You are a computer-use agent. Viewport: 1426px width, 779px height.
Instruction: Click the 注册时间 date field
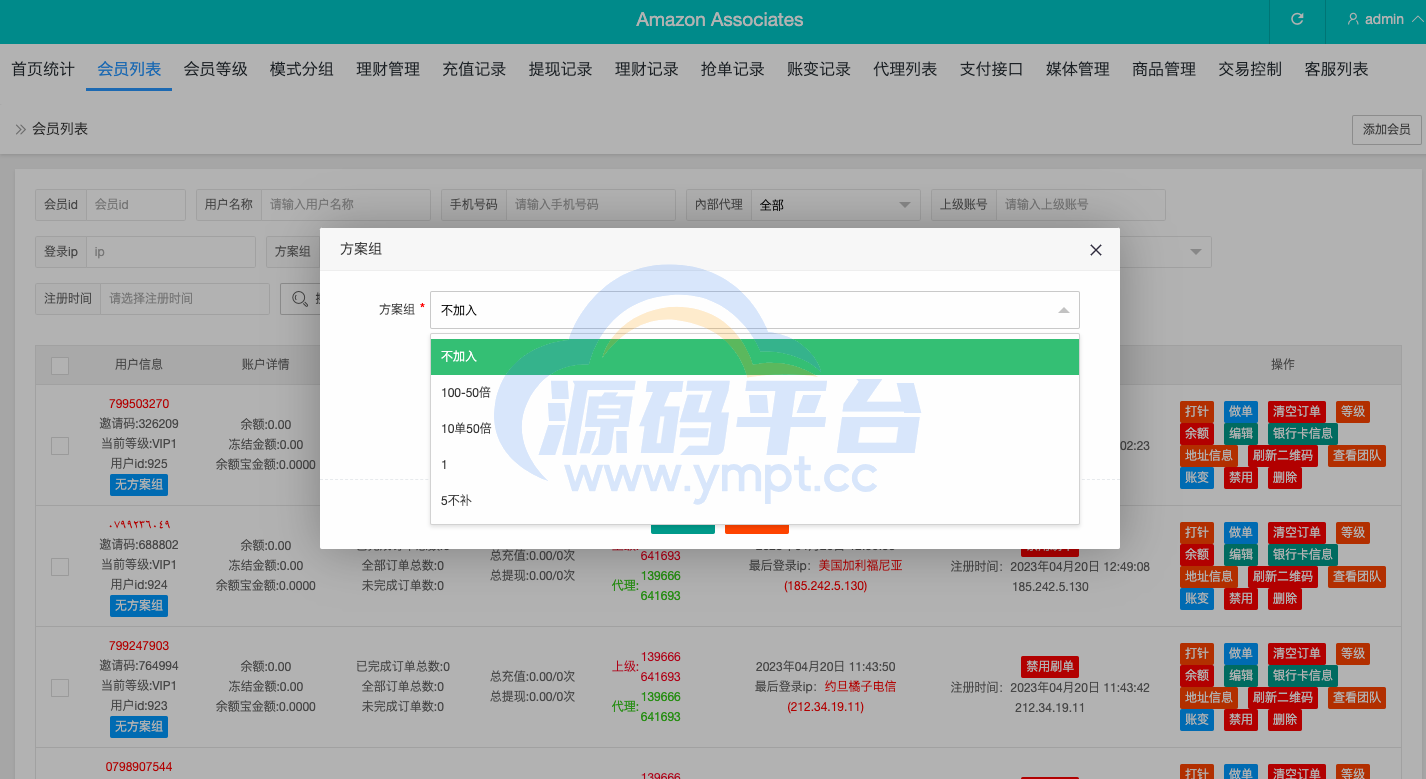tap(185, 299)
